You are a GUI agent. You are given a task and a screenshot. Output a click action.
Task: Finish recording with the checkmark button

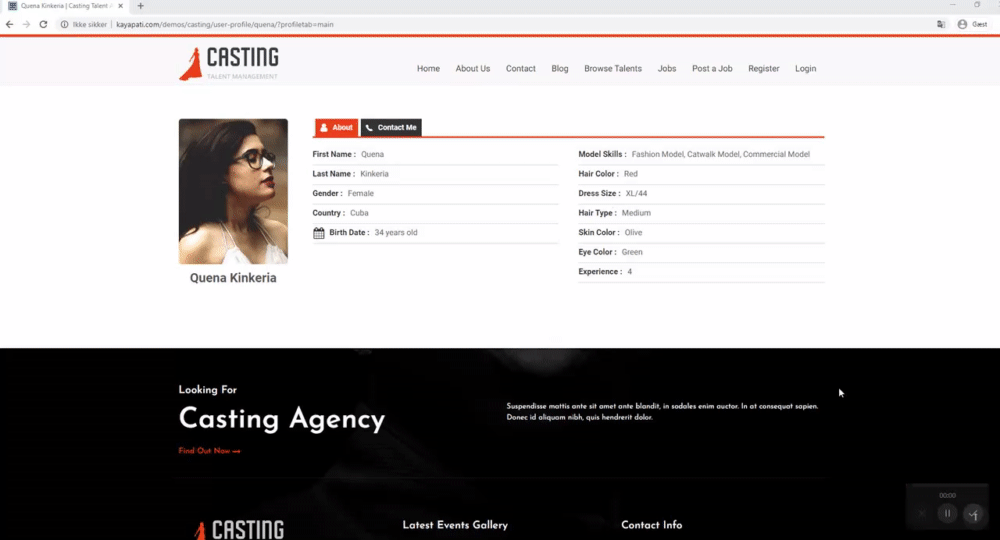973,514
